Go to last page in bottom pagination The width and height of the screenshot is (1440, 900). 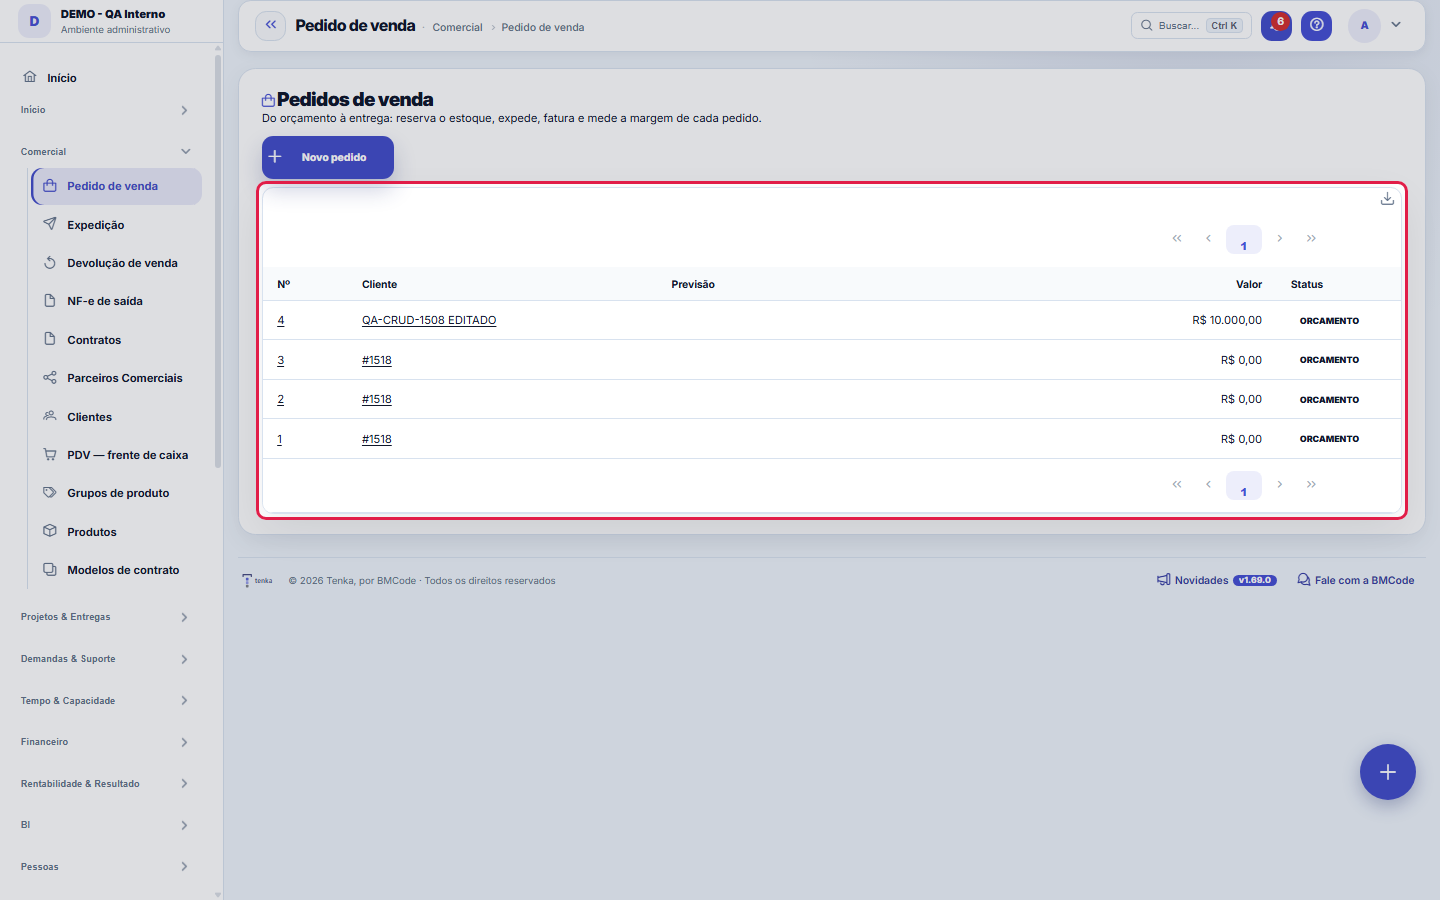coord(1311,484)
